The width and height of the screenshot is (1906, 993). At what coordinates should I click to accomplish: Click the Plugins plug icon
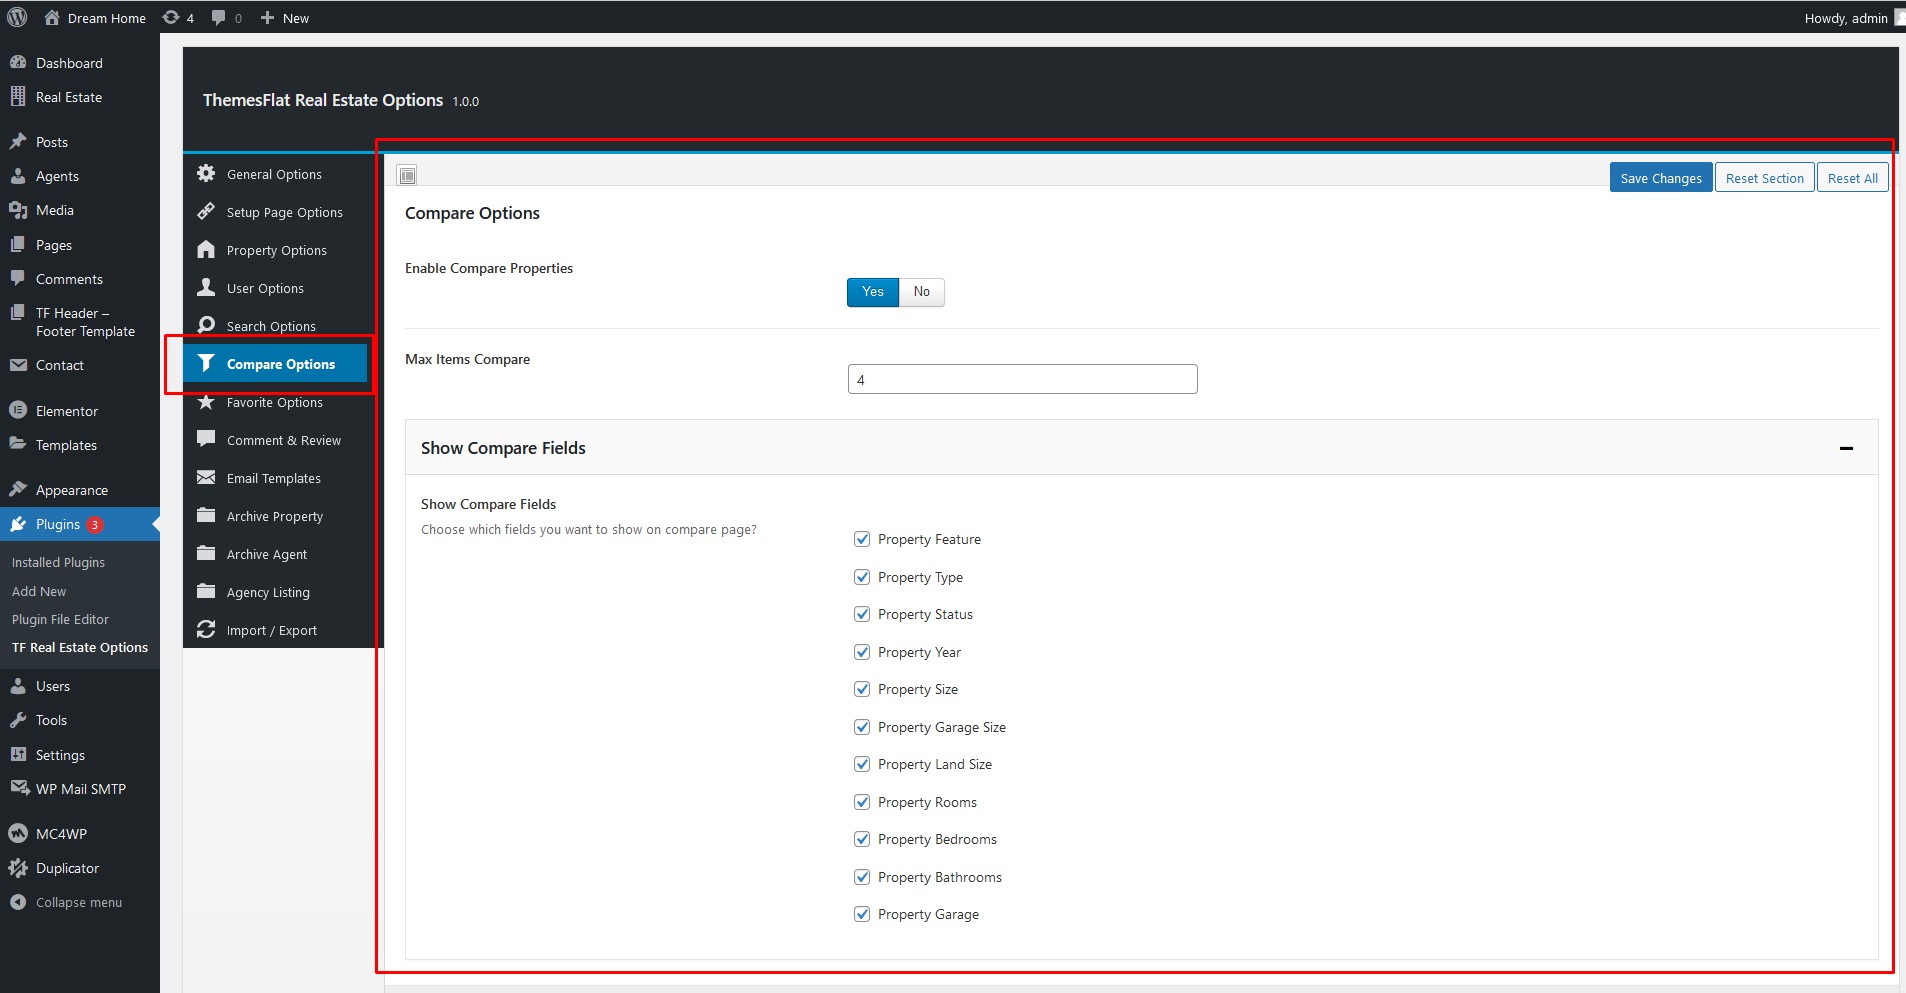click(x=18, y=524)
